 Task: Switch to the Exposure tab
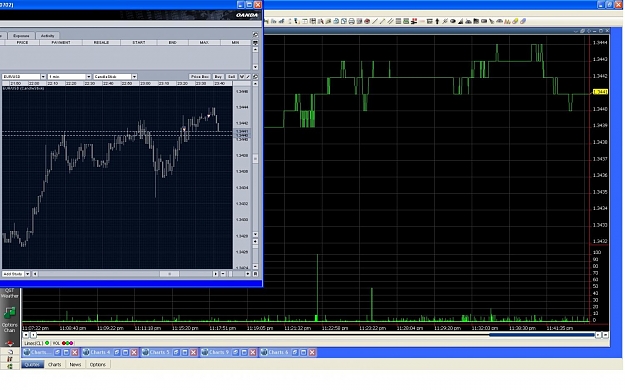pos(21,35)
